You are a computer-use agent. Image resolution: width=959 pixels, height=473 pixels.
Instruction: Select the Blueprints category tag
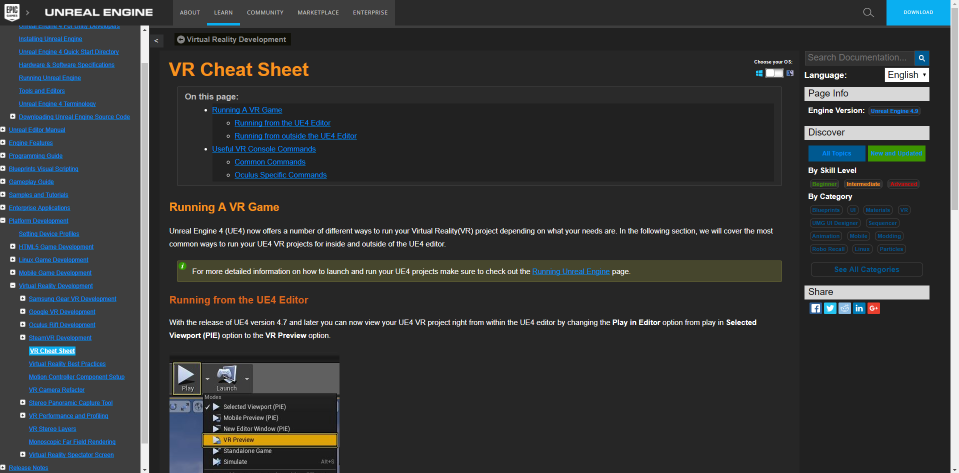[826, 210]
